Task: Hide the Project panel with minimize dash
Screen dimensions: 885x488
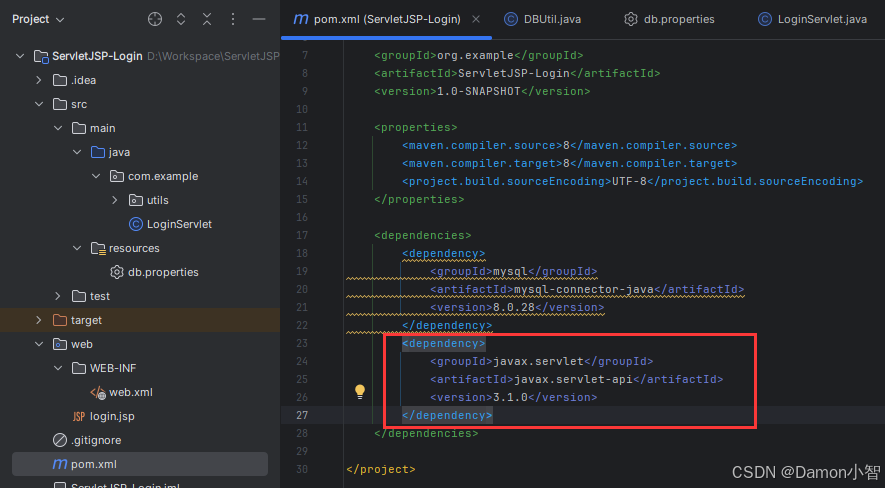Action: (259, 19)
